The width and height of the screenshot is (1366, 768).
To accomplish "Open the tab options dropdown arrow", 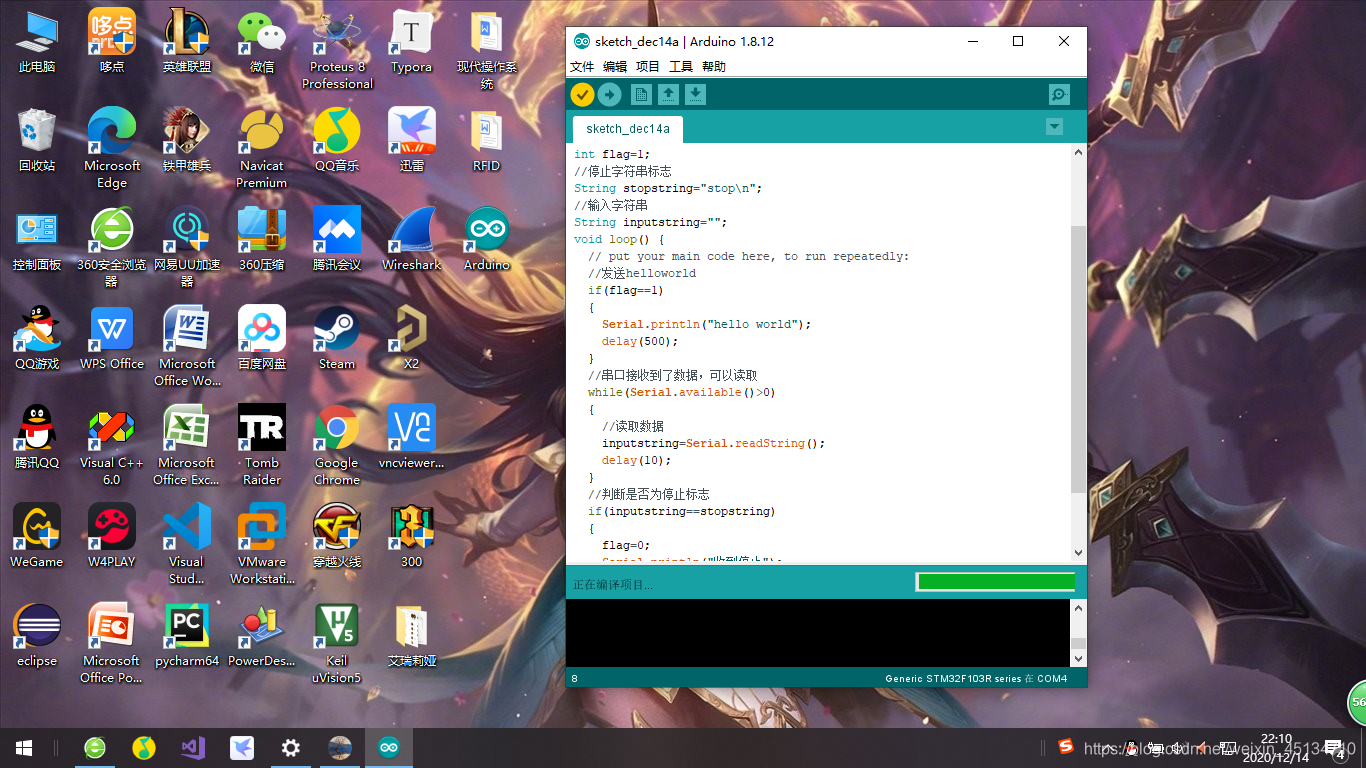I will pyautogui.click(x=1053, y=127).
